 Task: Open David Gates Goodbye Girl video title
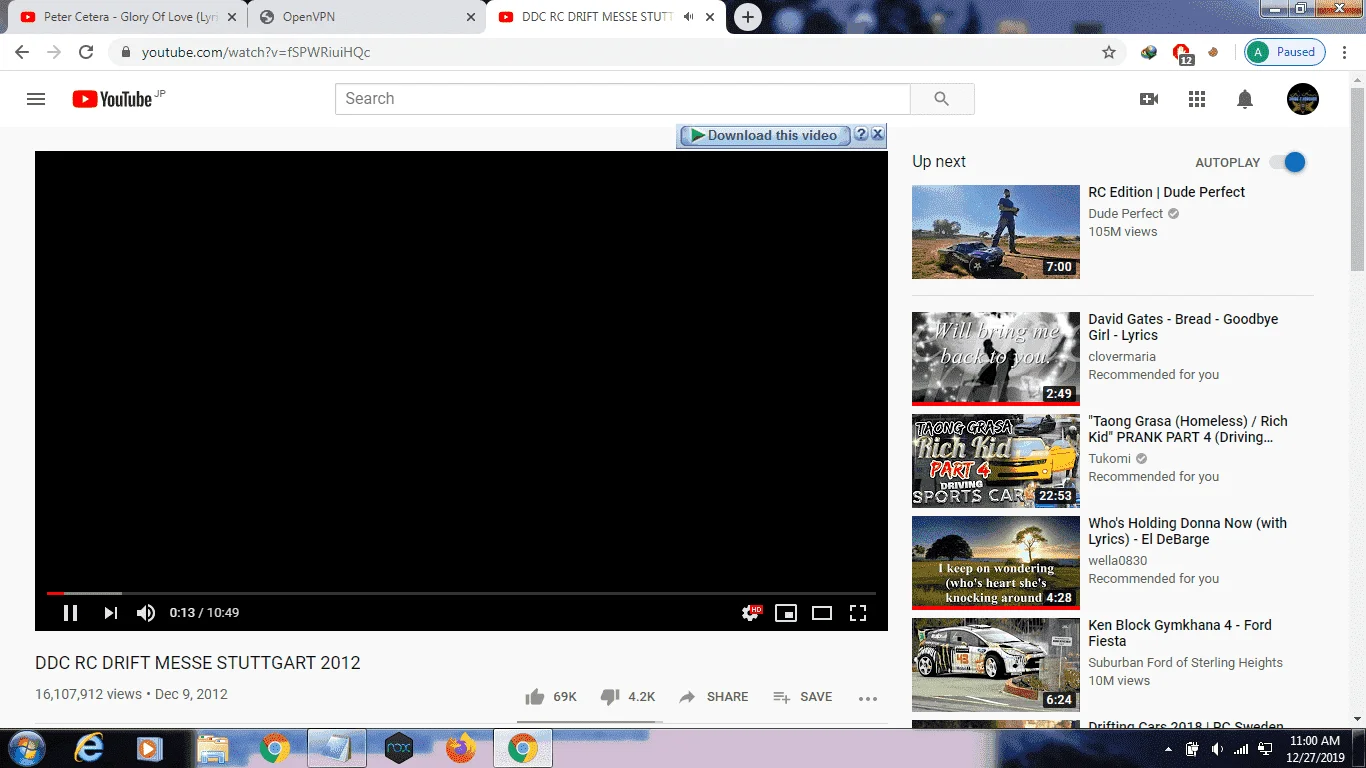coord(1183,327)
